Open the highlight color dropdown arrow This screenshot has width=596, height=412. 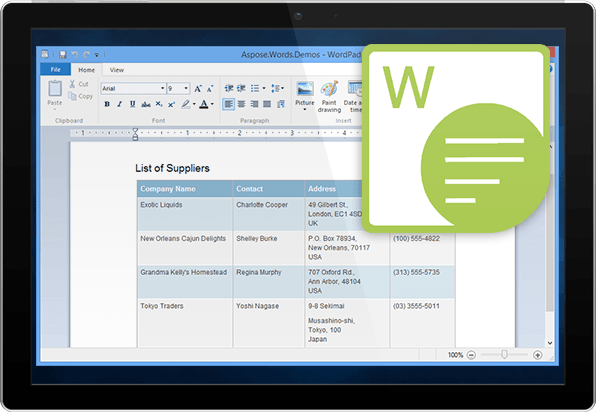click(194, 104)
